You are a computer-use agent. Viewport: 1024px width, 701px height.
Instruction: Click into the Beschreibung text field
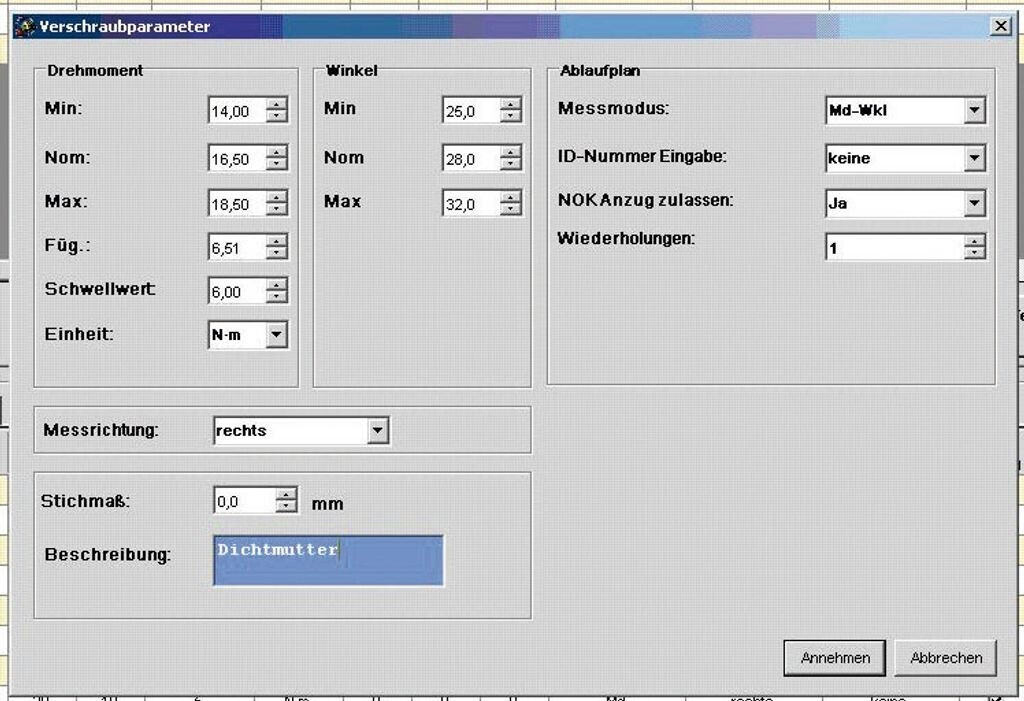[328, 560]
